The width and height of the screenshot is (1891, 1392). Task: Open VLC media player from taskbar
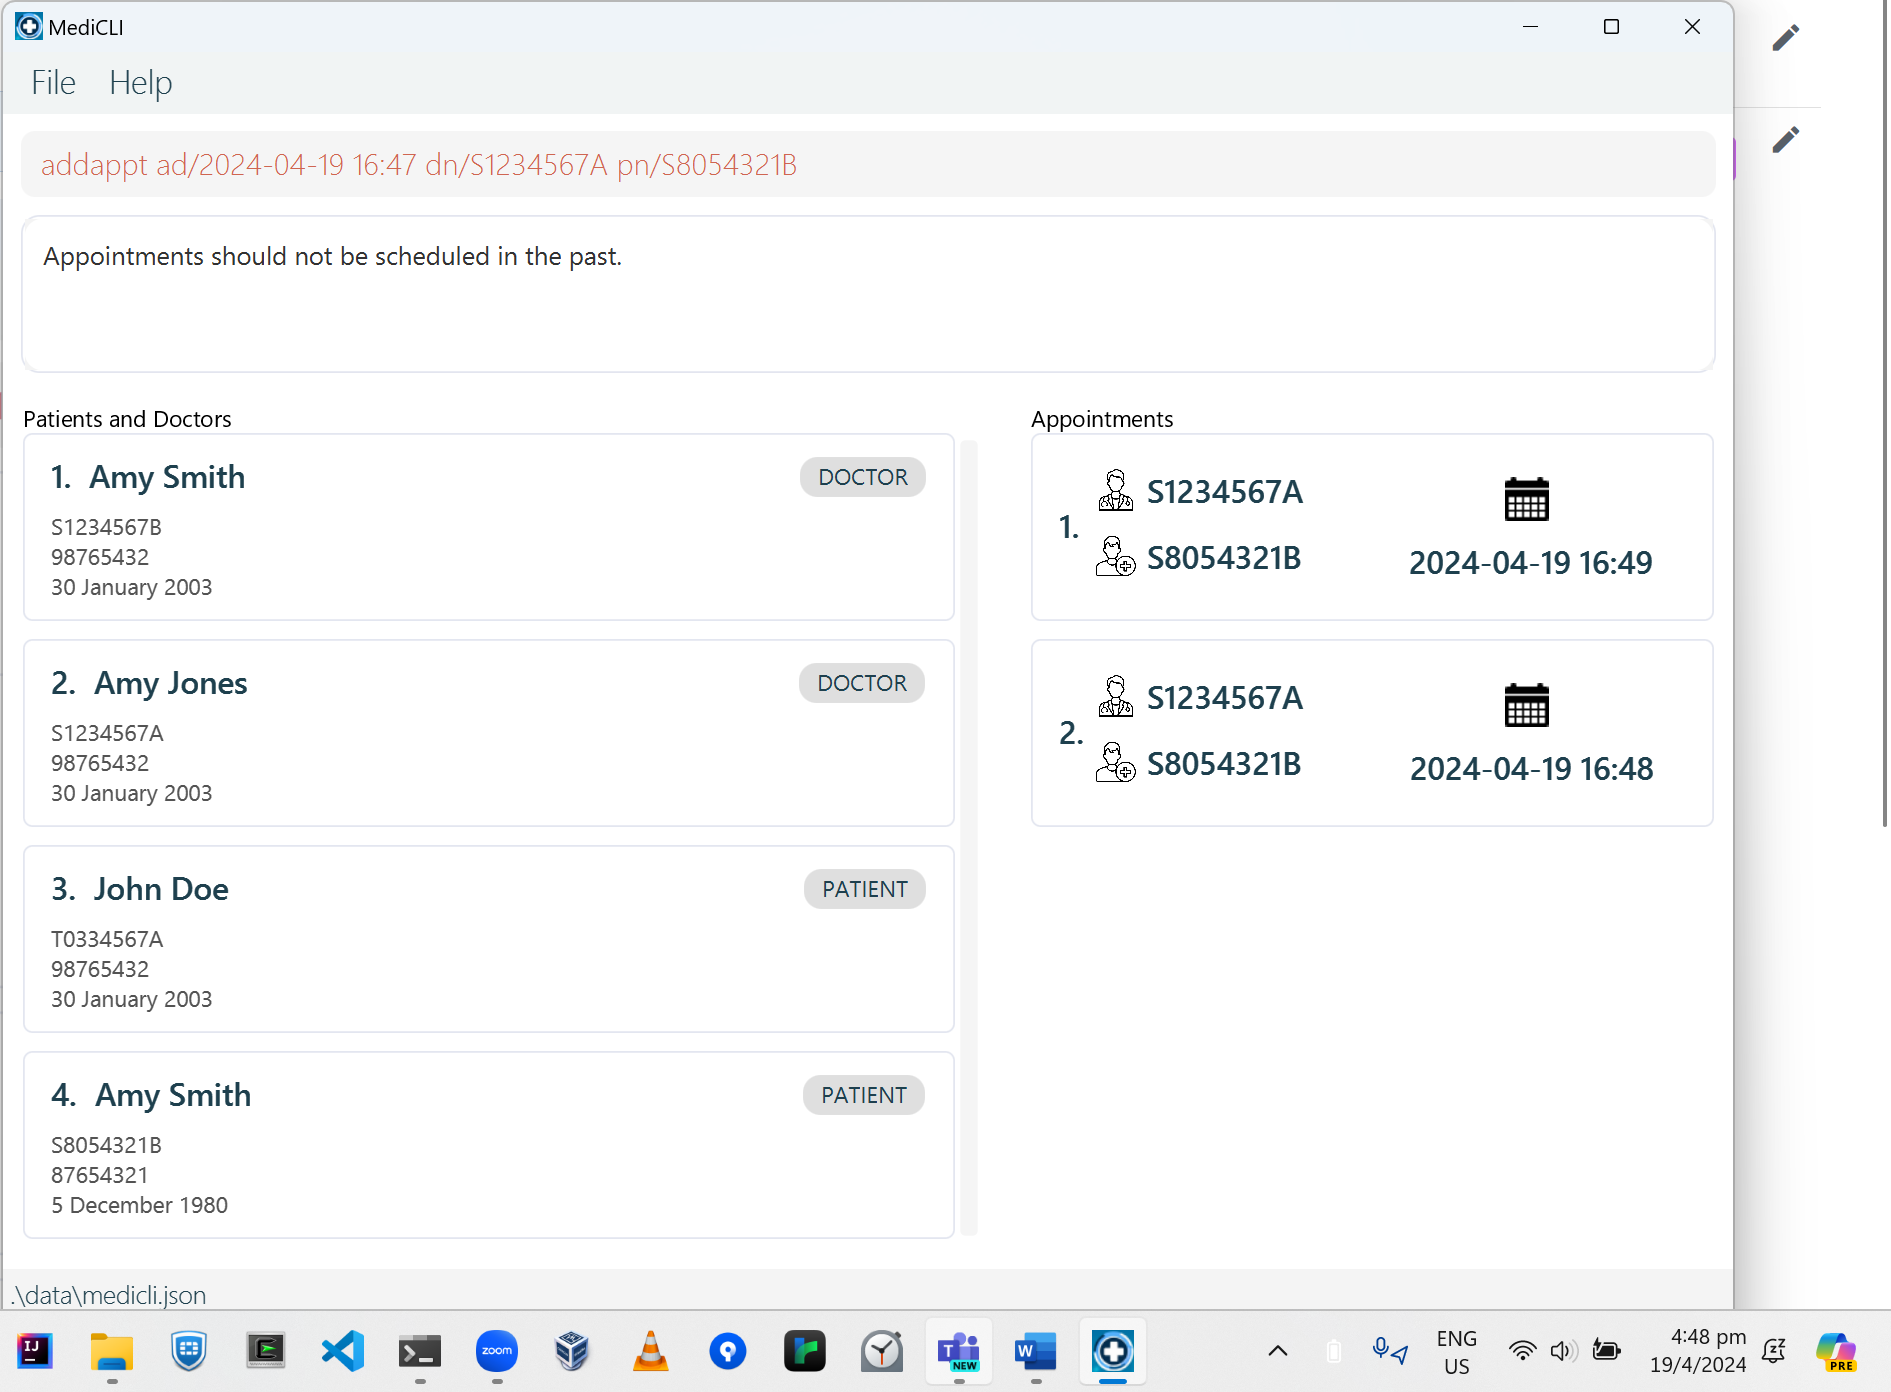click(x=650, y=1352)
